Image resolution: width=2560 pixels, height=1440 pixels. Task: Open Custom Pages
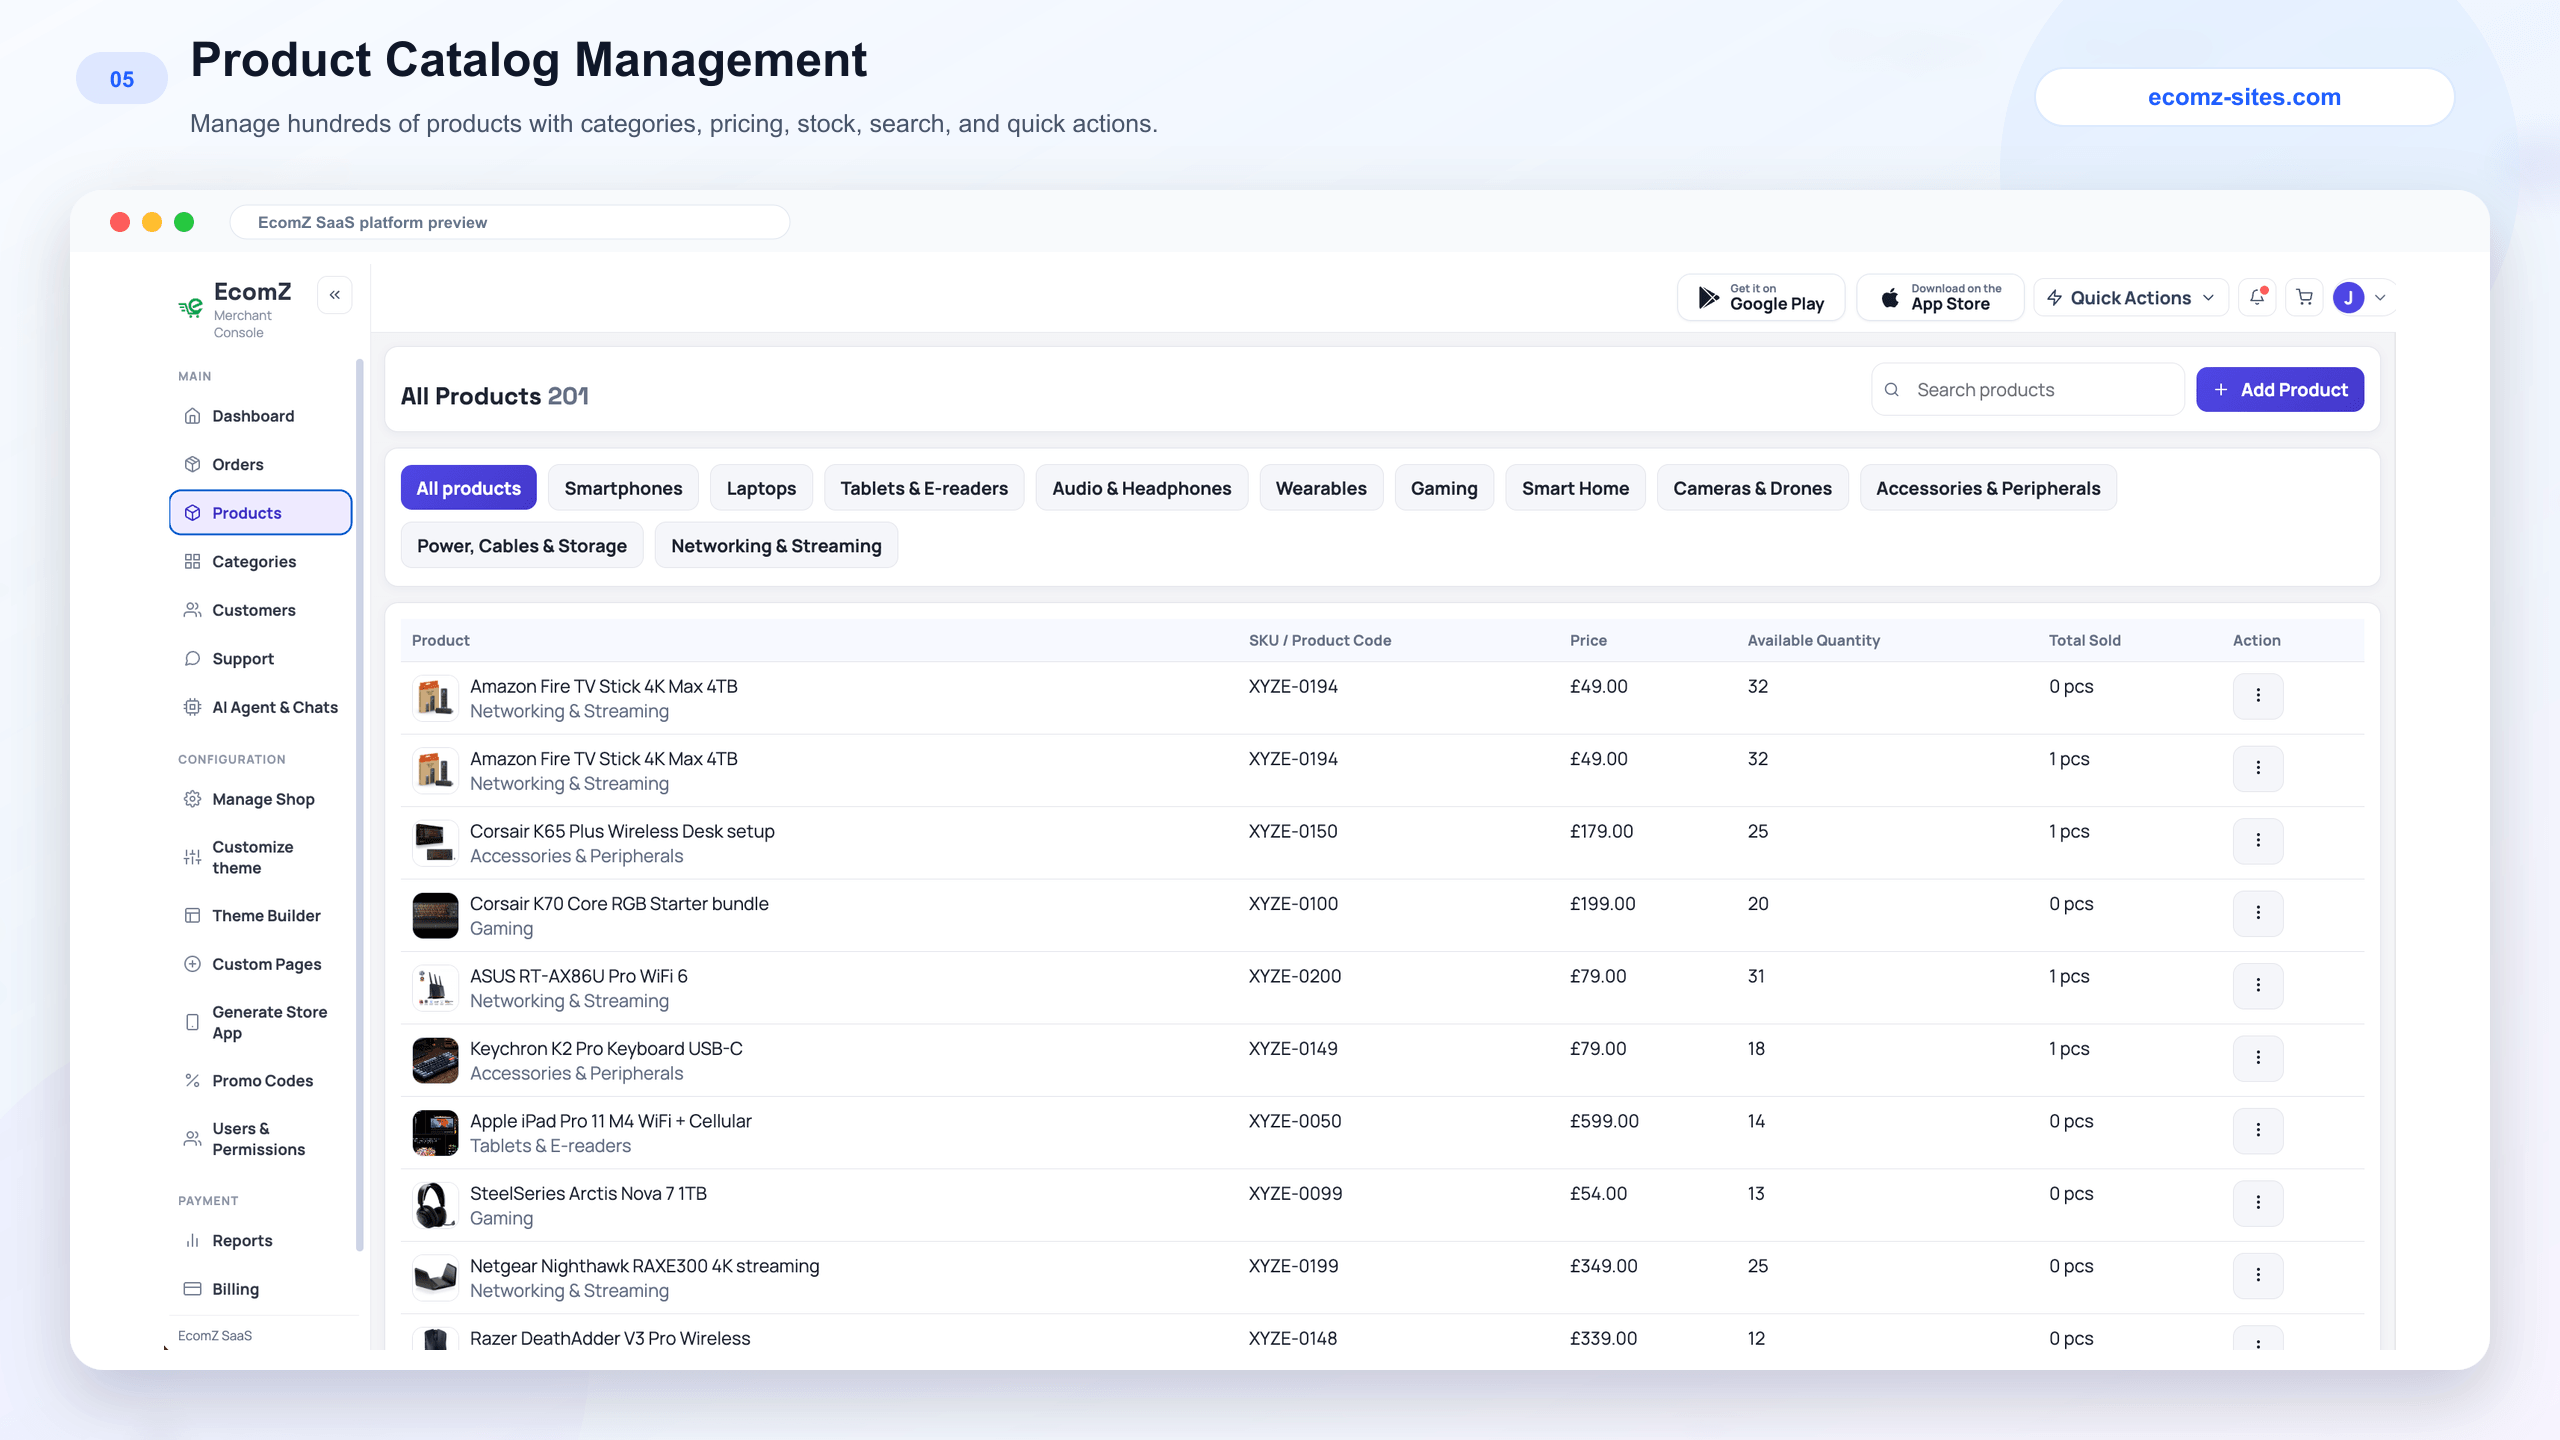[261, 964]
